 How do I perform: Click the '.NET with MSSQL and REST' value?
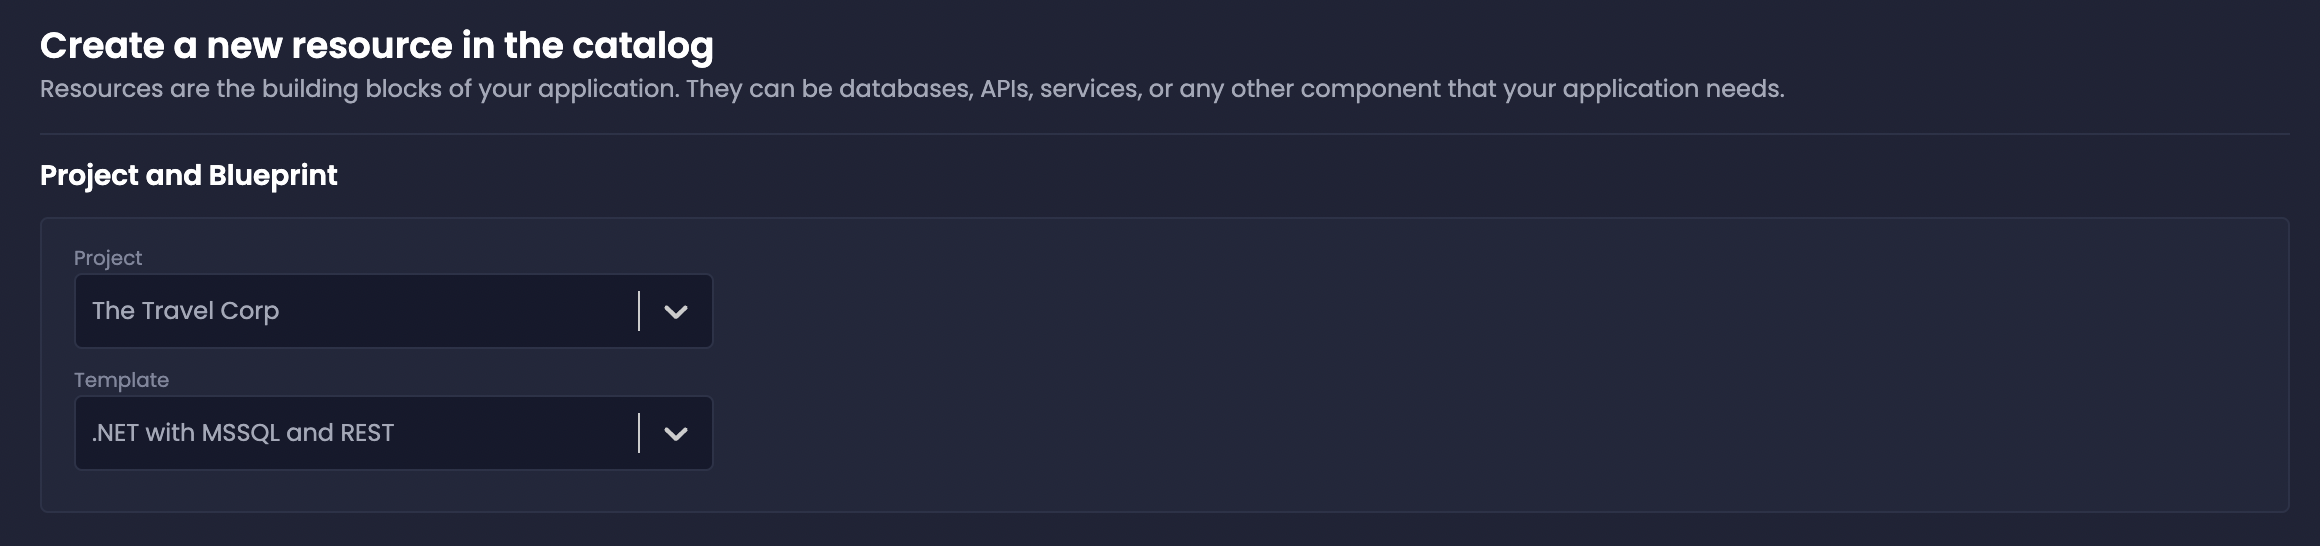(x=243, y=433)
